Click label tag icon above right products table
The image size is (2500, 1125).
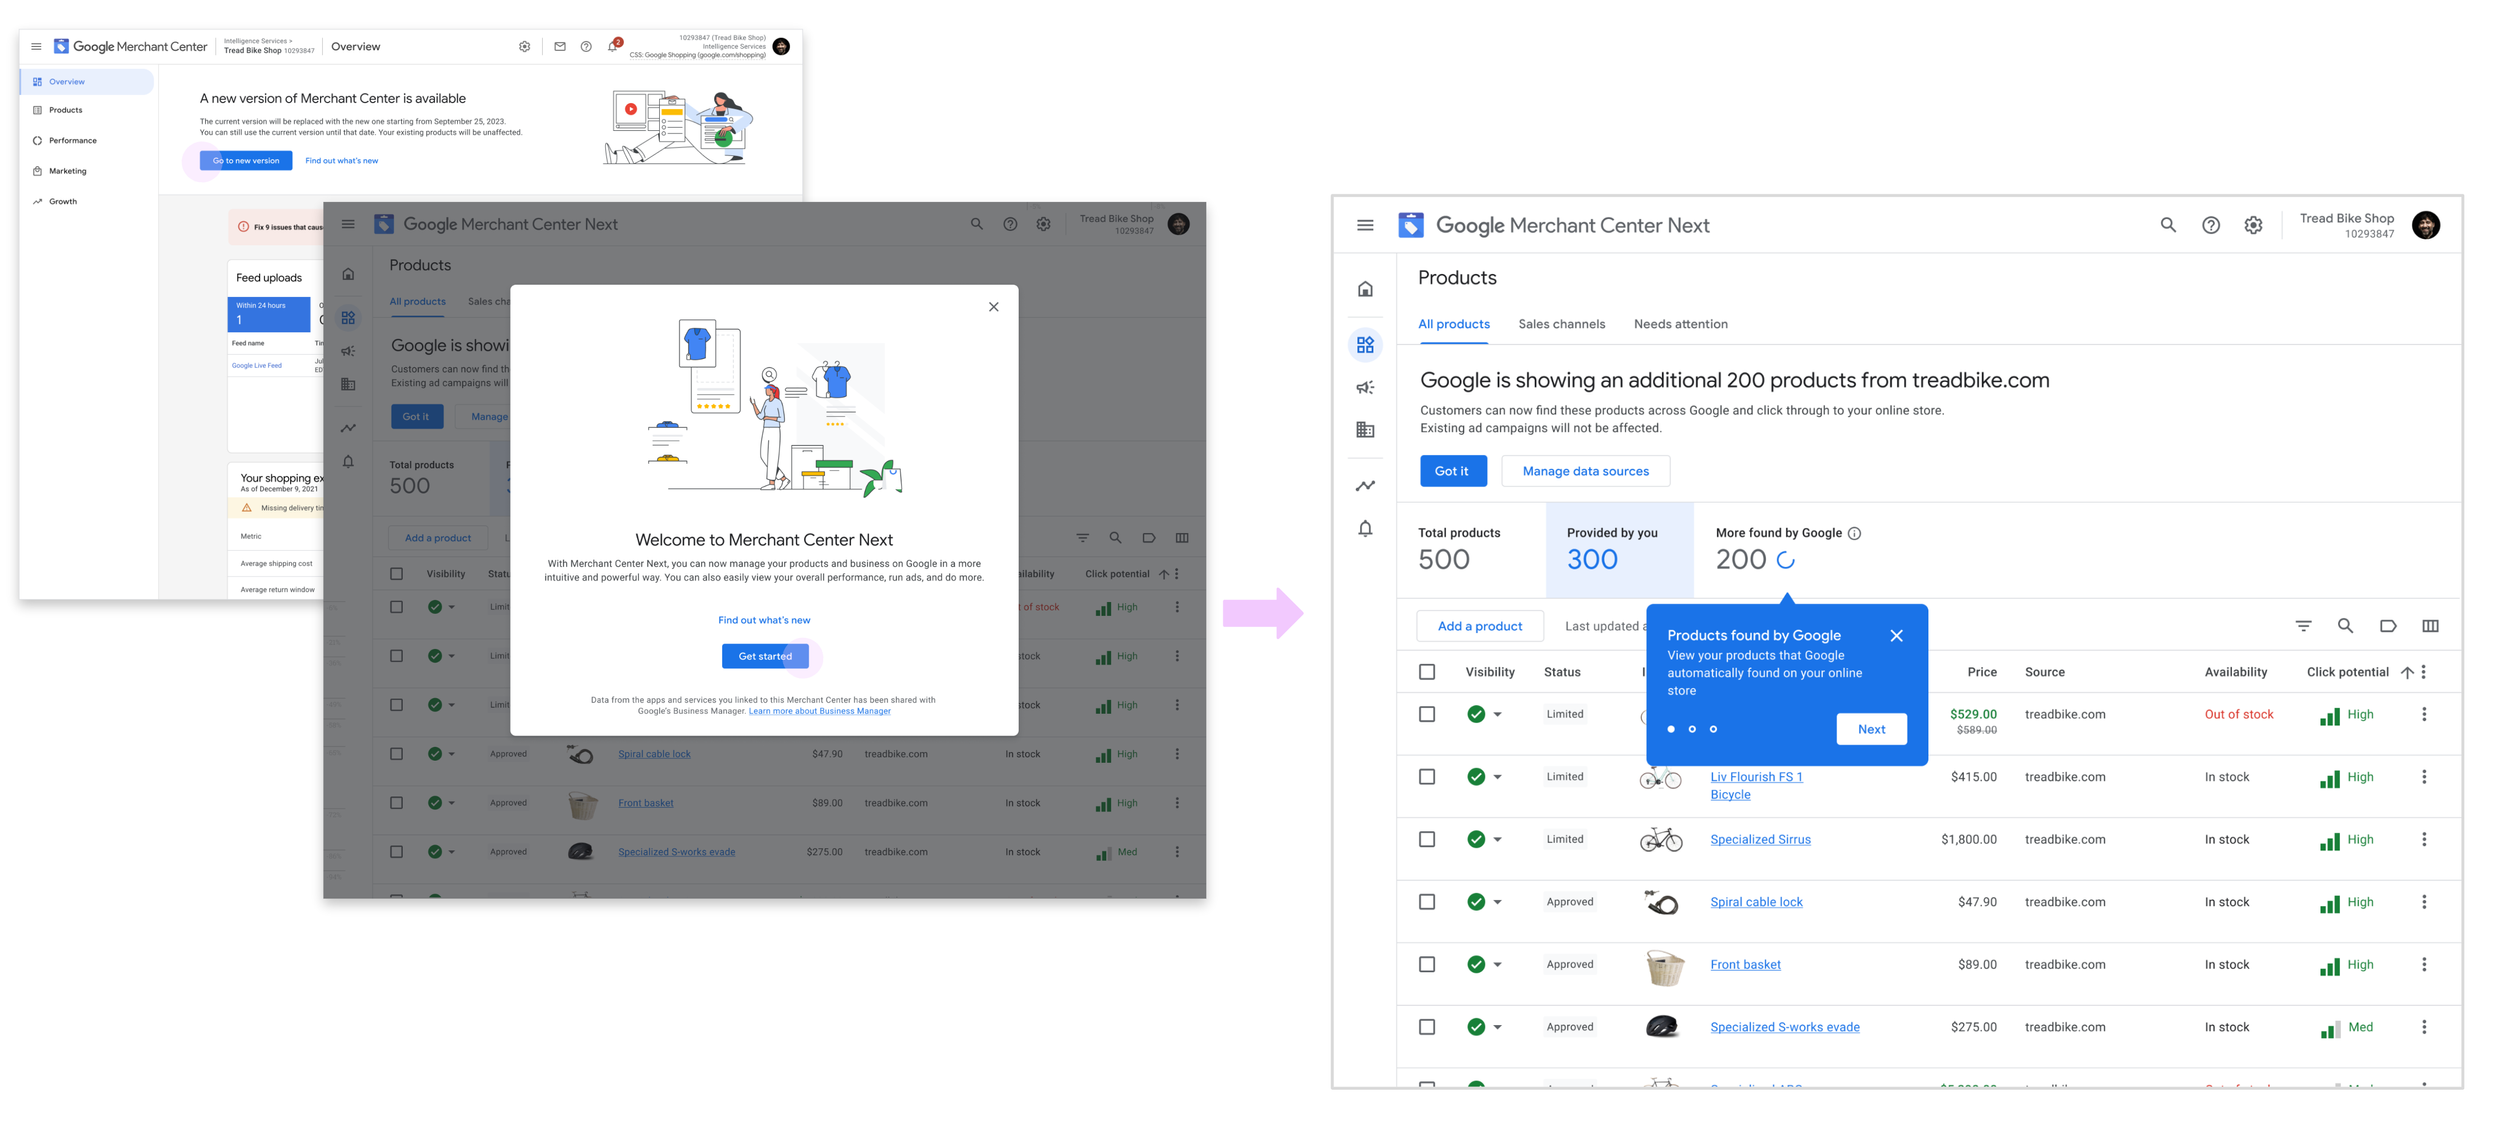coord(2388,626)
